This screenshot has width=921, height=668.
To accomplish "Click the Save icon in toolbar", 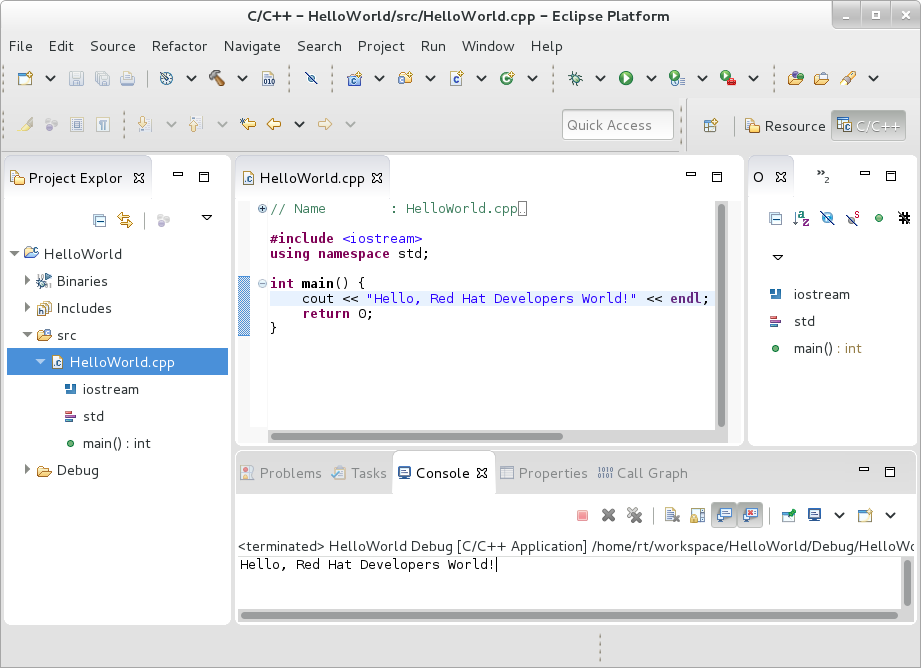I will tap(76, 78).
